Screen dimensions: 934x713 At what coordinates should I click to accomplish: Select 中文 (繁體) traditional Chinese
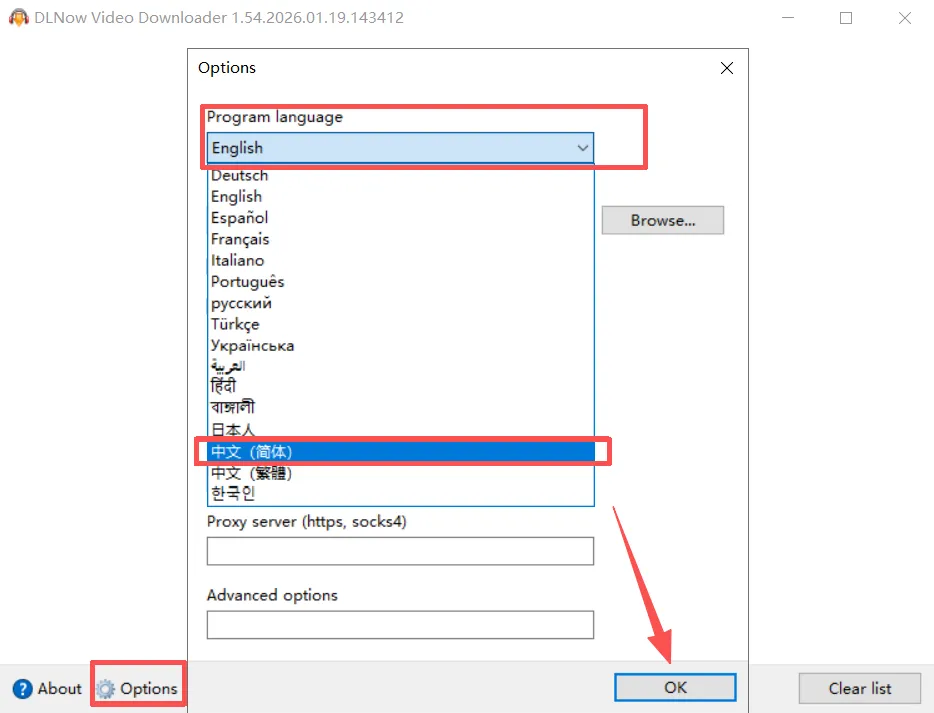coord(401,473)
